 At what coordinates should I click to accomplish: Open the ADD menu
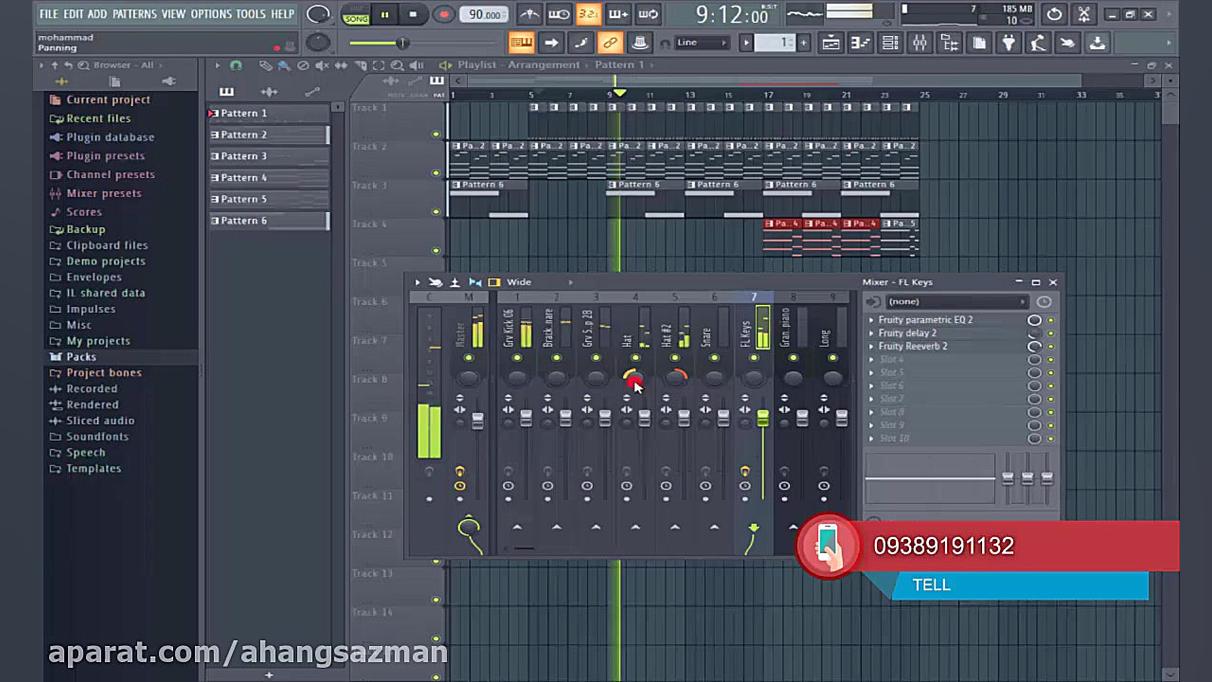(x=97, y=14)
